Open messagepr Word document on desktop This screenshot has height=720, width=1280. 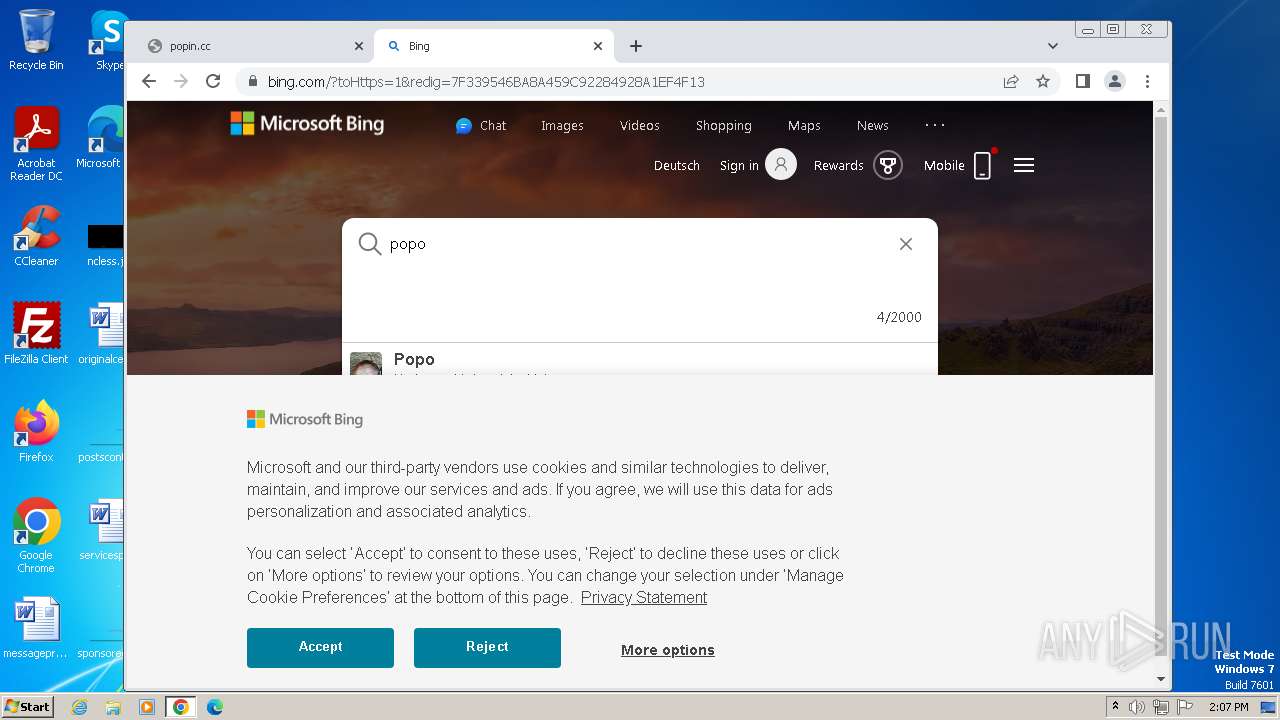[x=36, y=628]
